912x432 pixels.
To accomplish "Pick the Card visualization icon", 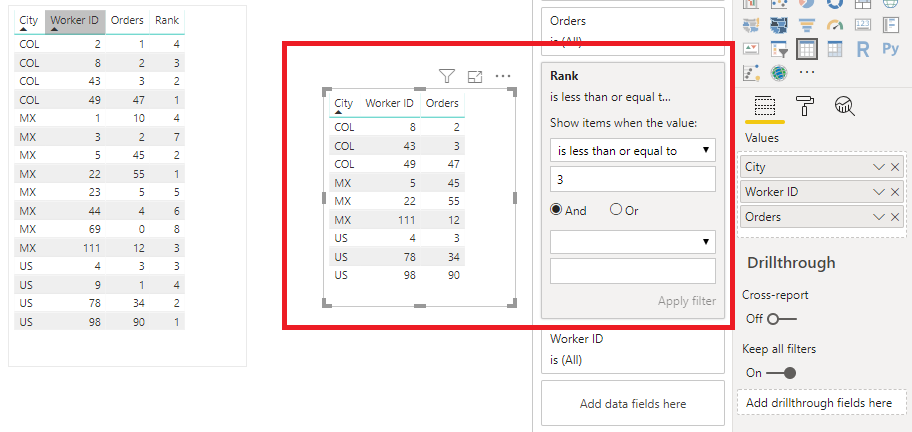I will 863,25.
